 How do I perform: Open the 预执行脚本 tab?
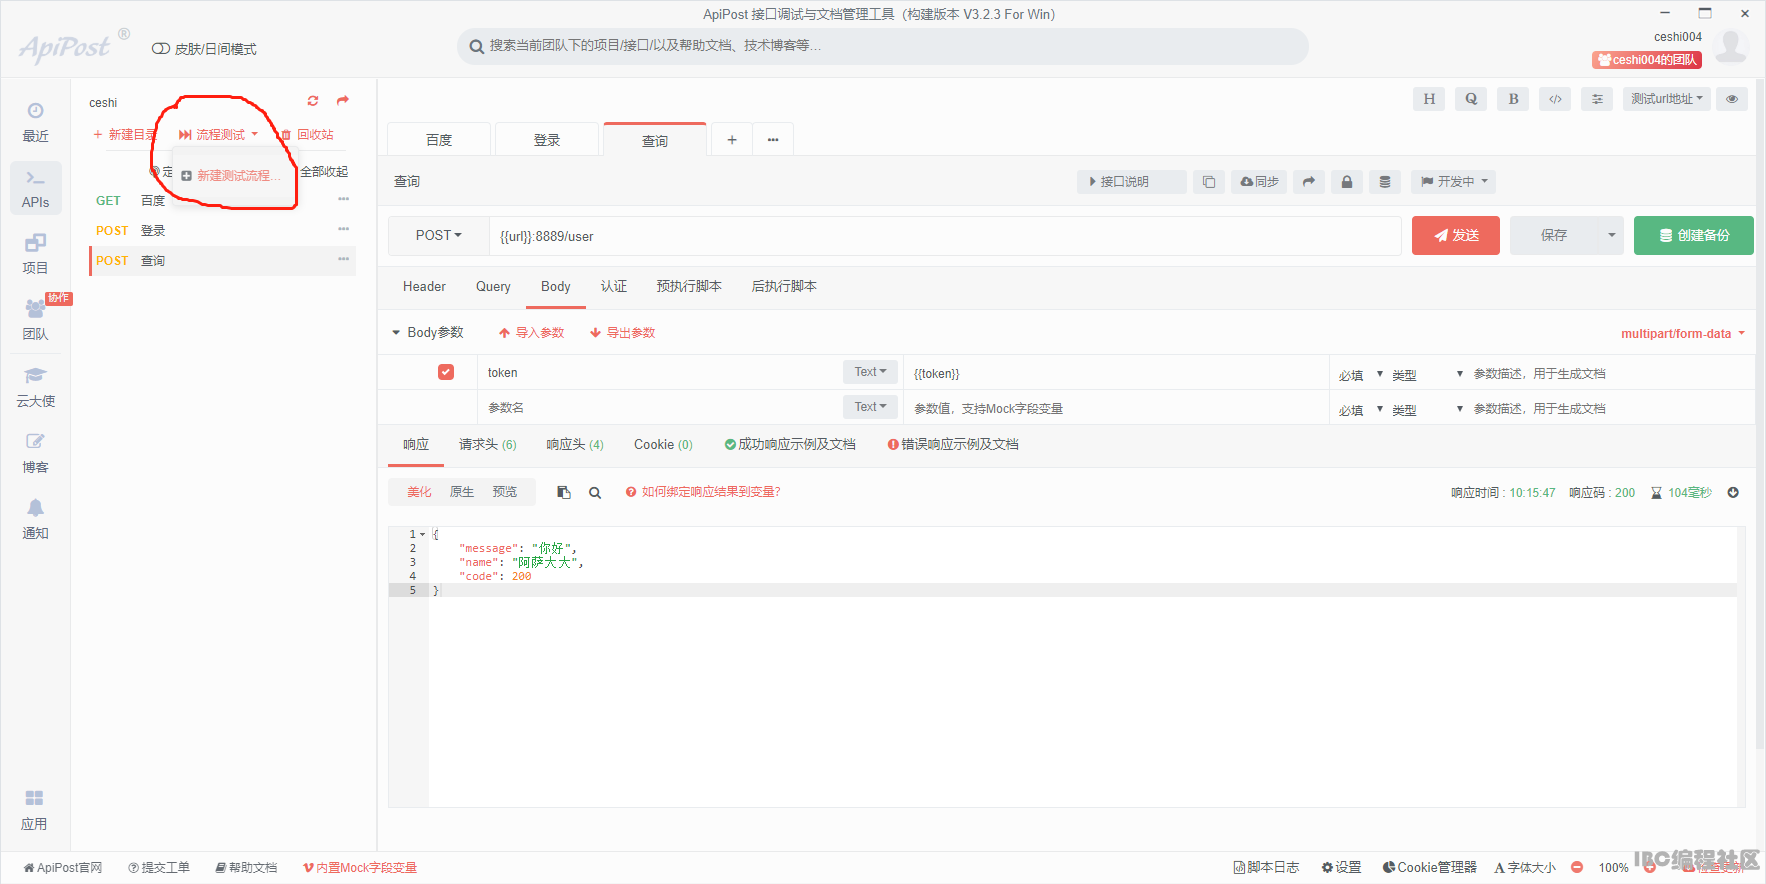[689, 287]
